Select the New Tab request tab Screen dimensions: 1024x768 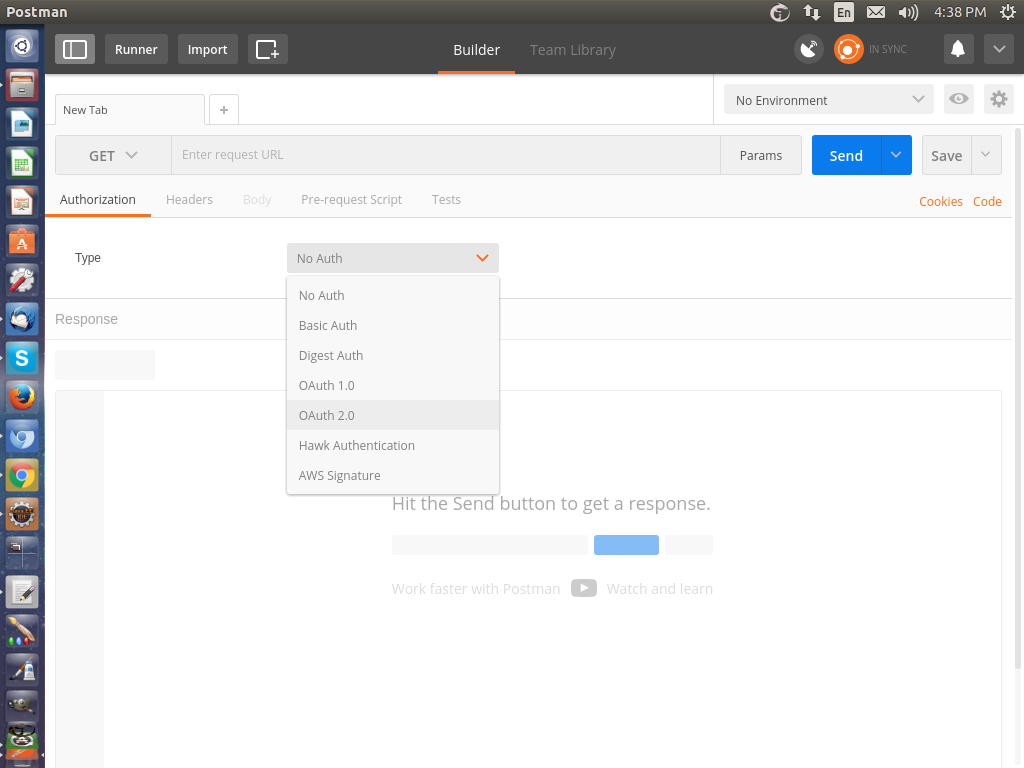click(x=129, y=110)
